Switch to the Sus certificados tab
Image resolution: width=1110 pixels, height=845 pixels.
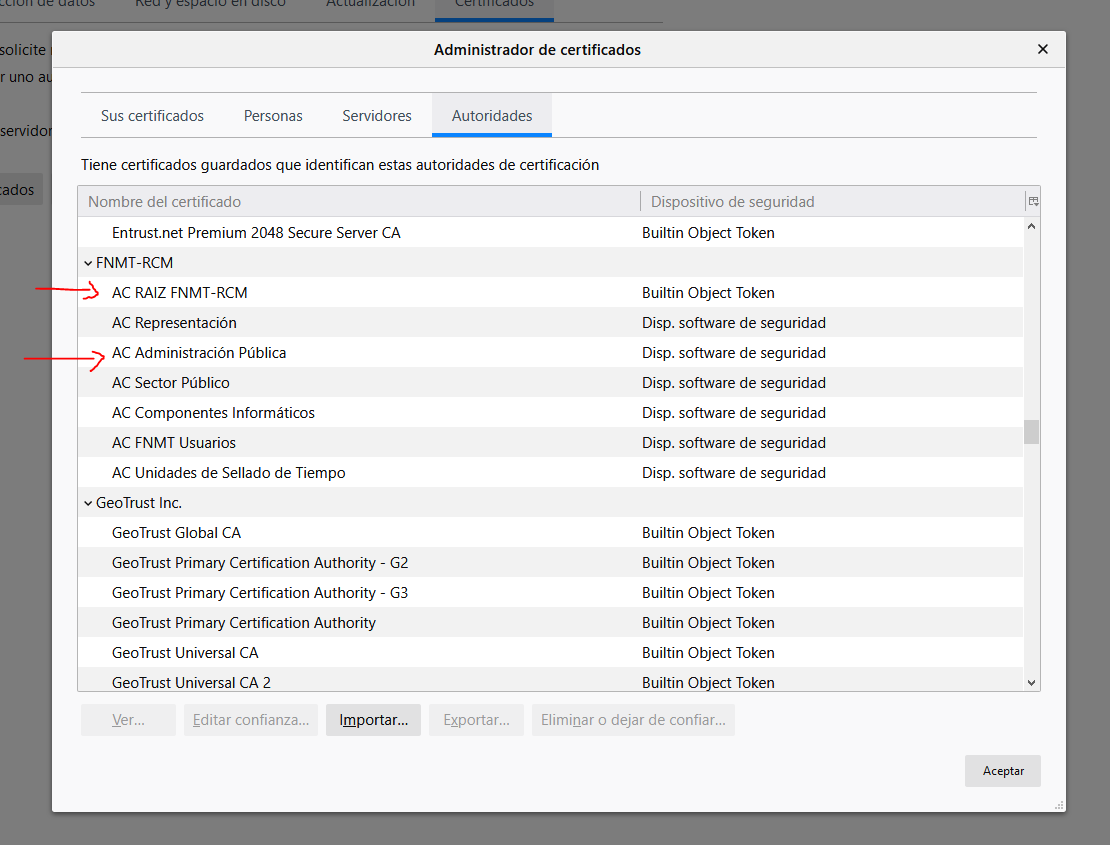[x=152, y=115]
